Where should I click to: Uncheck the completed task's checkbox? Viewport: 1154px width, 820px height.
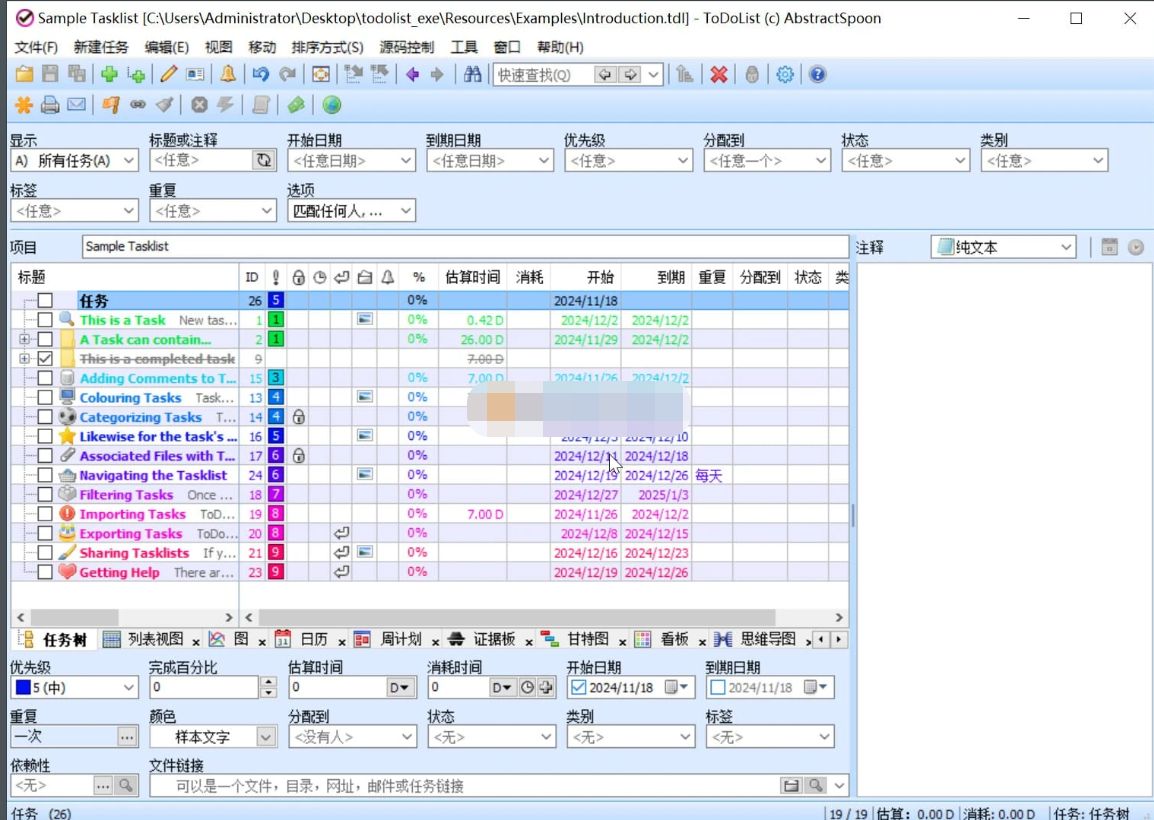pos(45,358)
